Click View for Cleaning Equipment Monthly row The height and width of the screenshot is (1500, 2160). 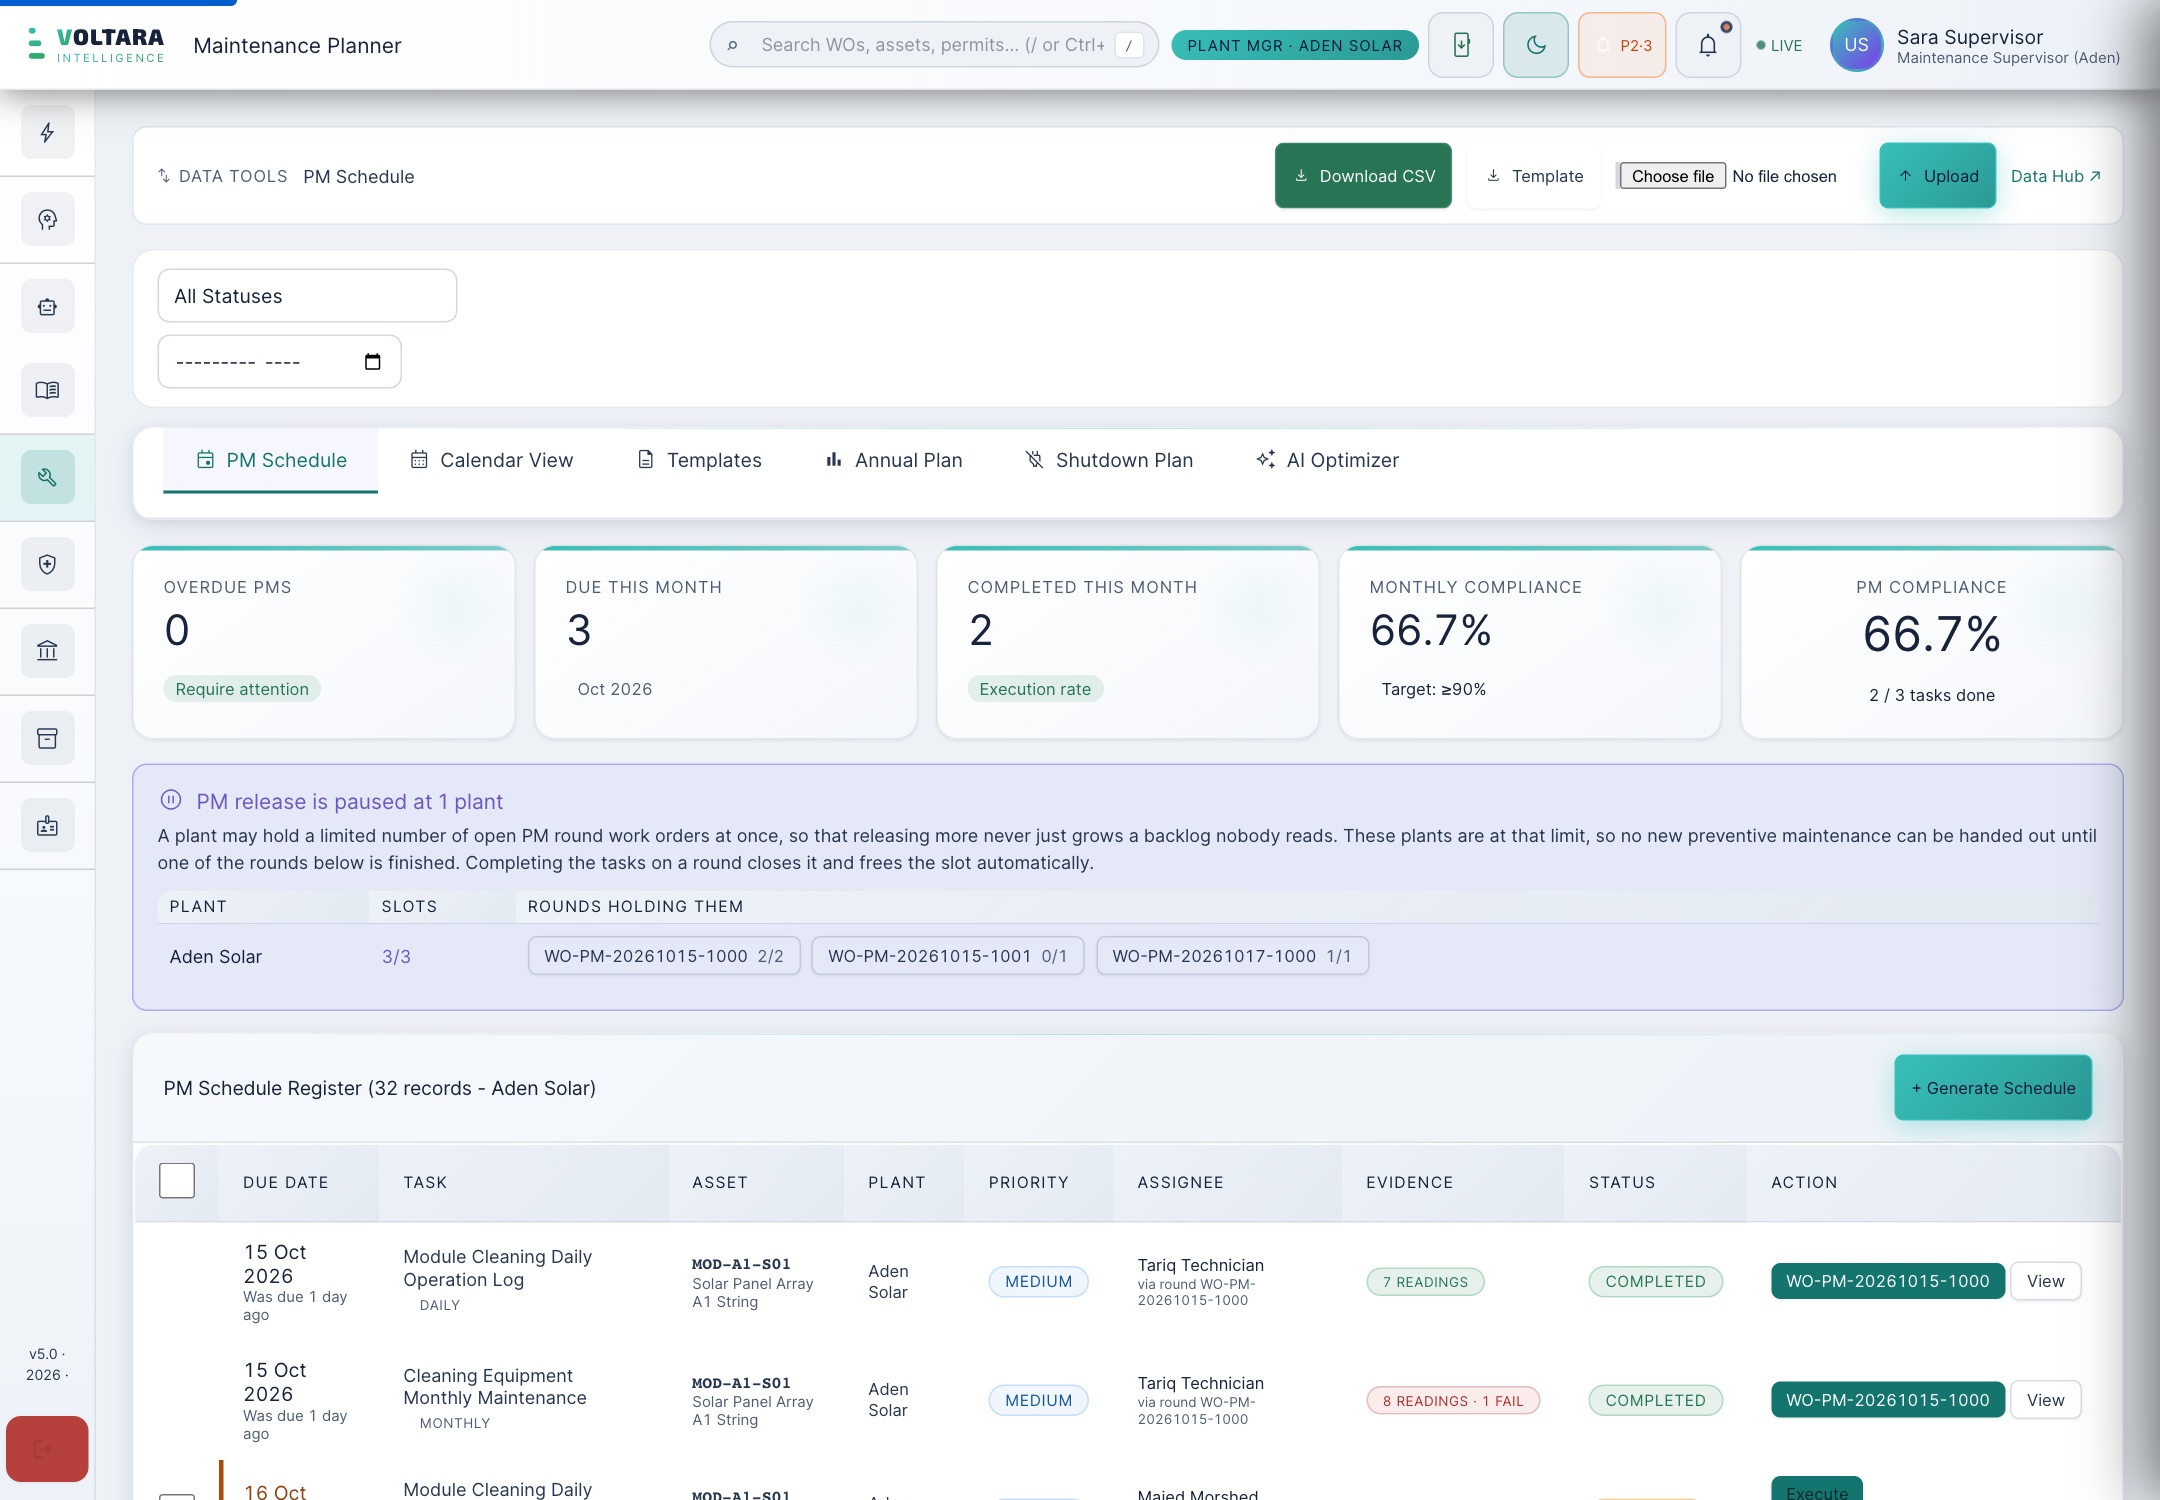[x=2045, y=1400]
